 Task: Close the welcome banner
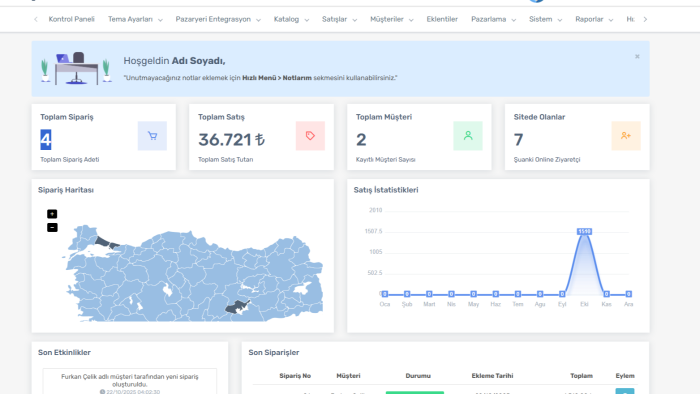(637, 56)
